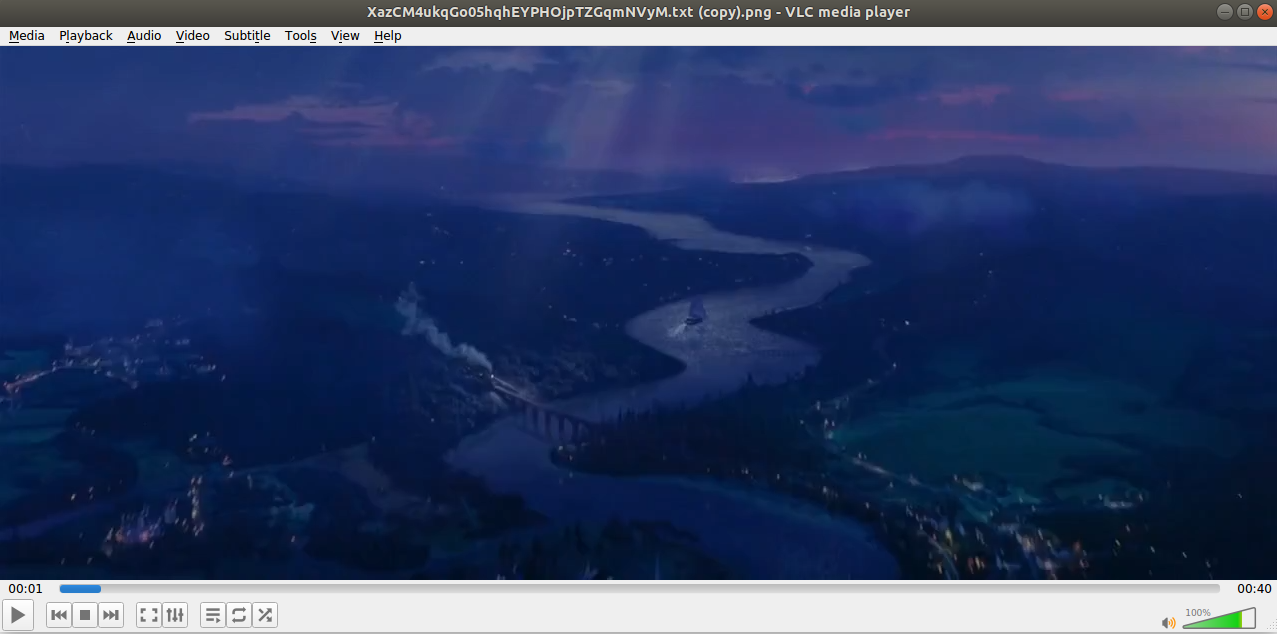Image resolution: width=1277 pixels, height=634 pixels.
Task: Open the Playback menu
Action: pos(86,36)
